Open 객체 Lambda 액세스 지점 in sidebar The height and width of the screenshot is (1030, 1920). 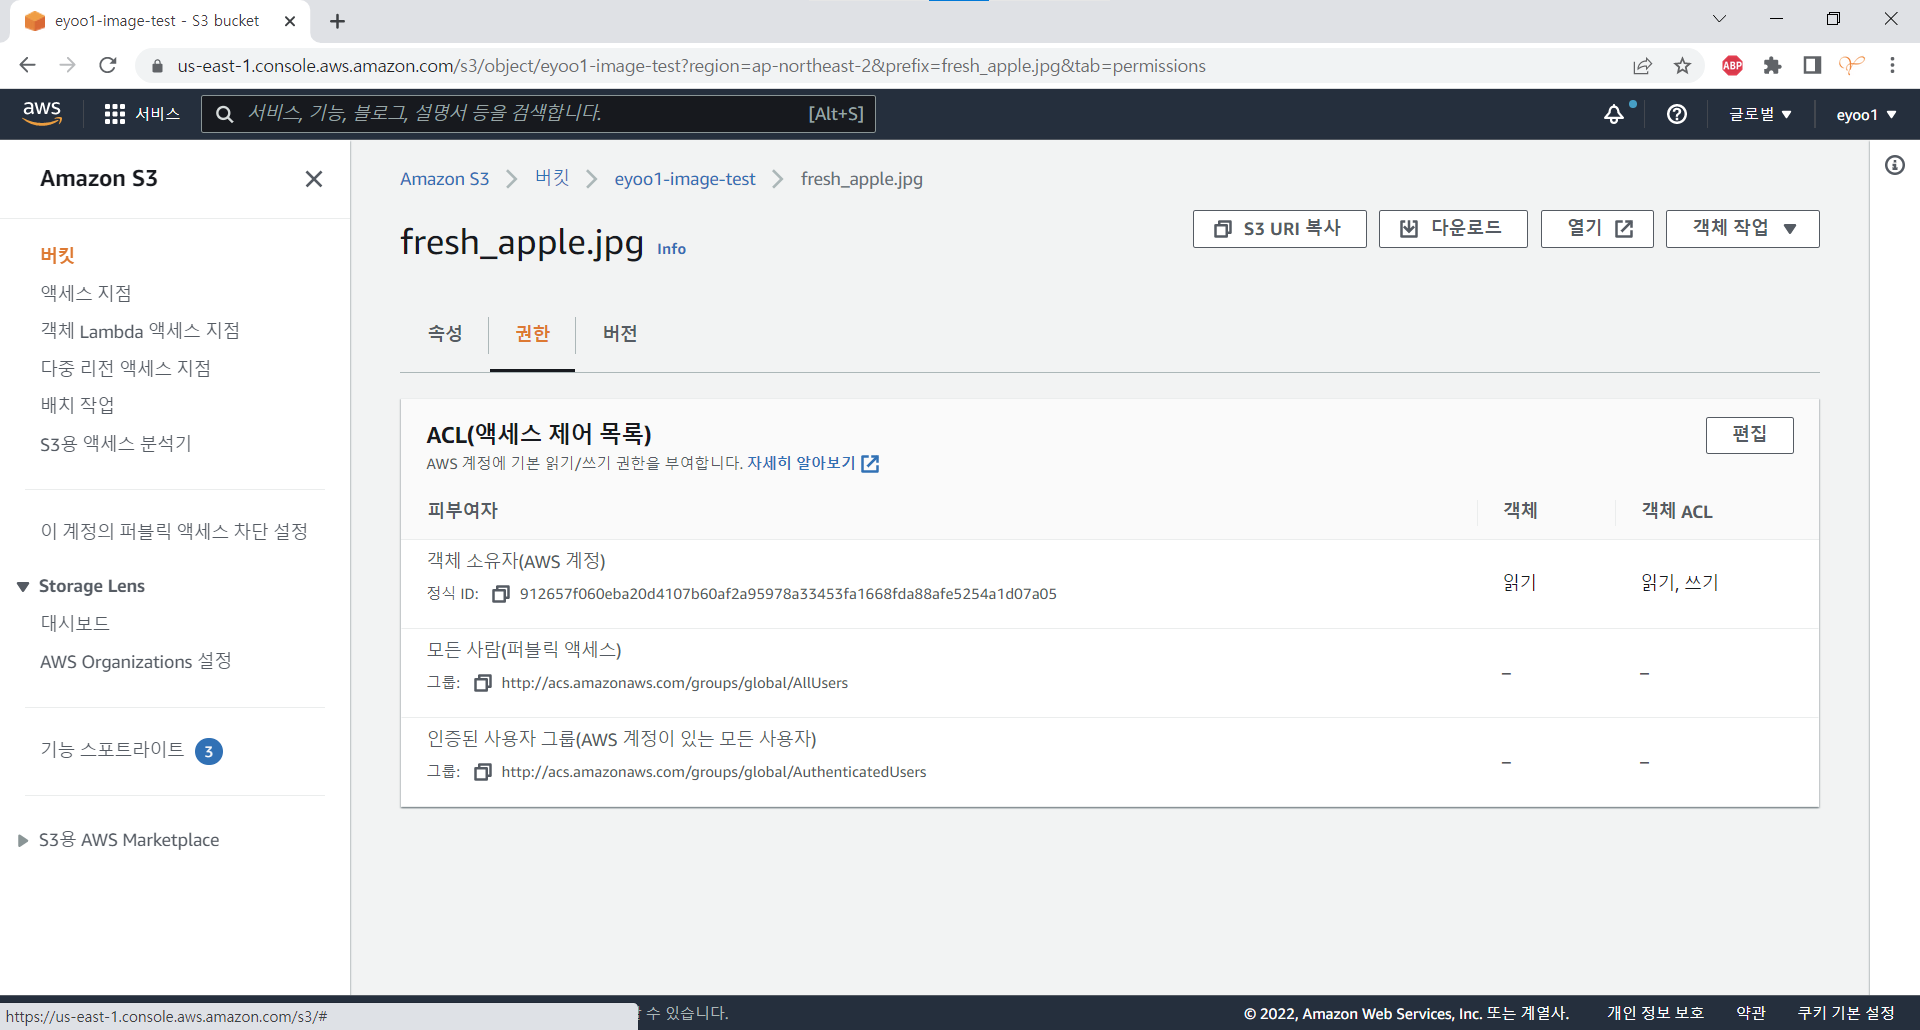pos(140,331)
